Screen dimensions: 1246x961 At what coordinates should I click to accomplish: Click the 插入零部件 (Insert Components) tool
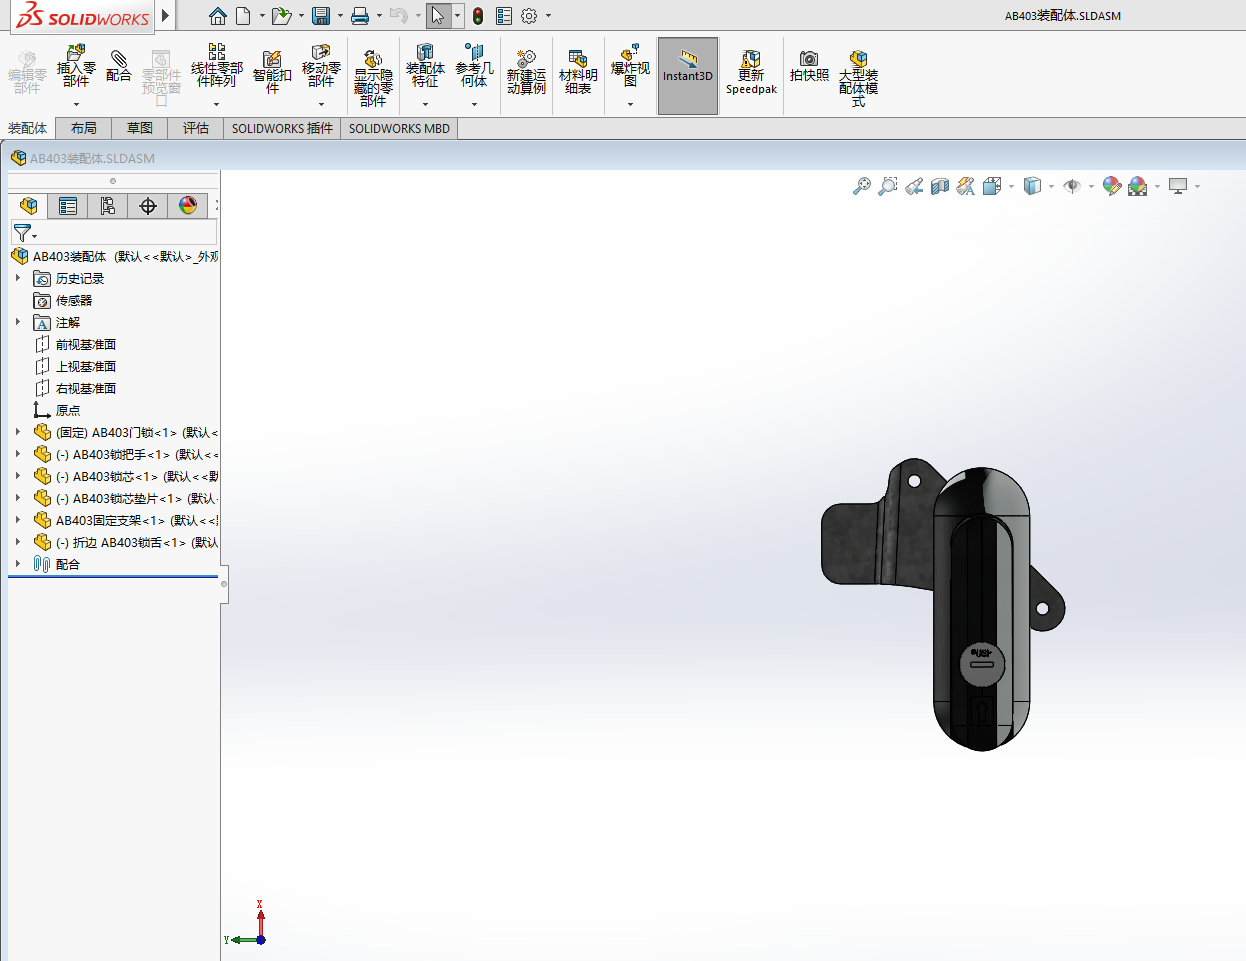[x=76, y=66]
